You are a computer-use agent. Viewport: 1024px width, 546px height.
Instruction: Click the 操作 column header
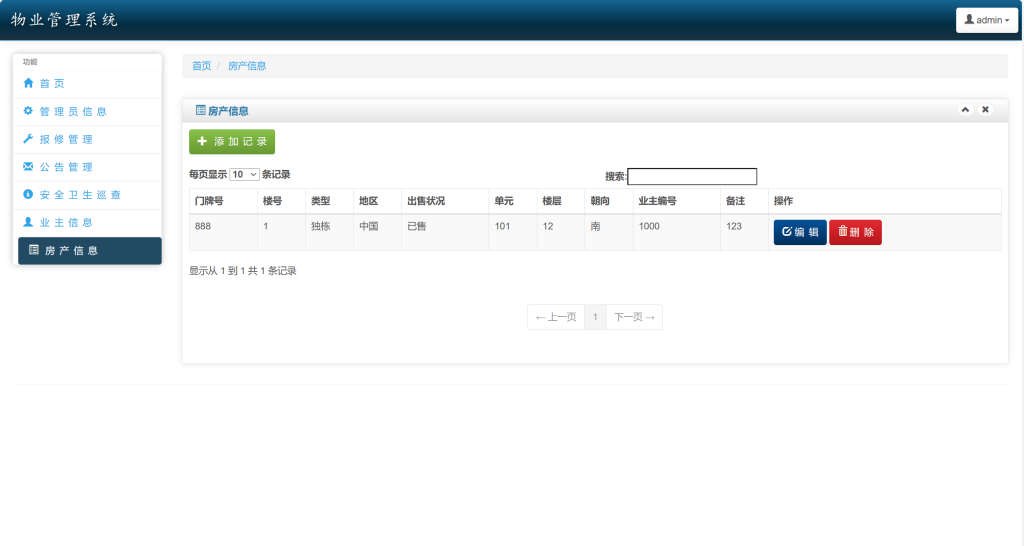coord(885,201)
